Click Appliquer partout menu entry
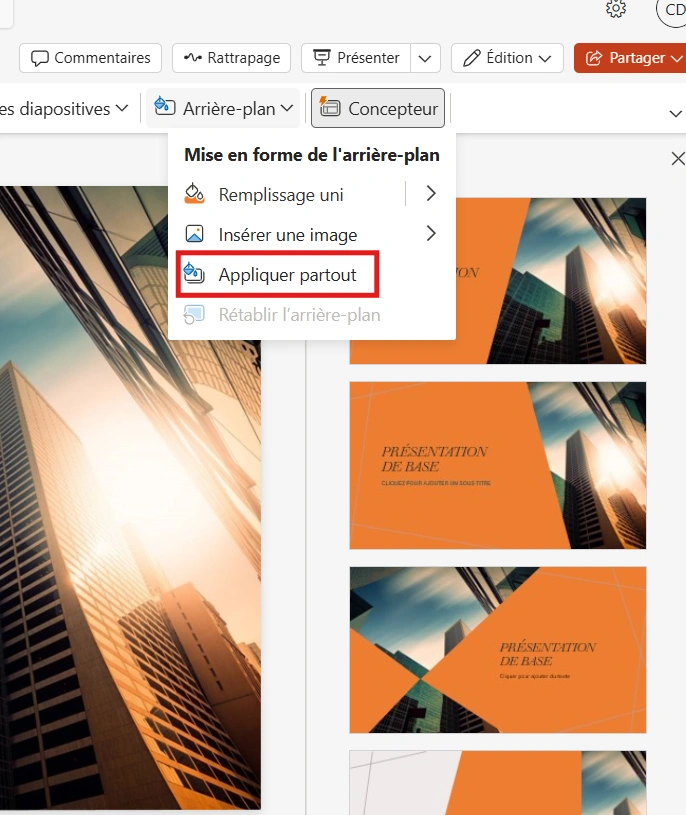 point(287,275)
